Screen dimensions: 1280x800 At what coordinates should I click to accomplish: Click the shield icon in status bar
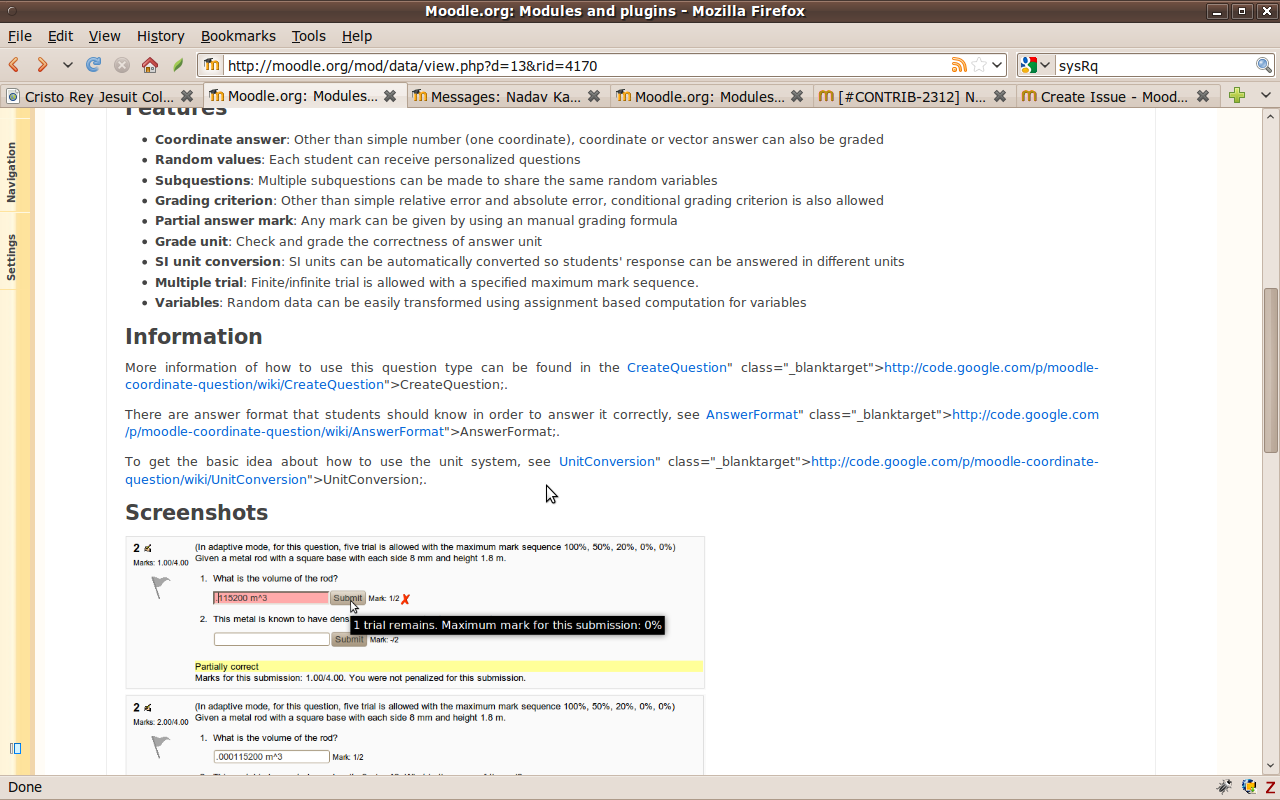click(x=1249, y=787)
